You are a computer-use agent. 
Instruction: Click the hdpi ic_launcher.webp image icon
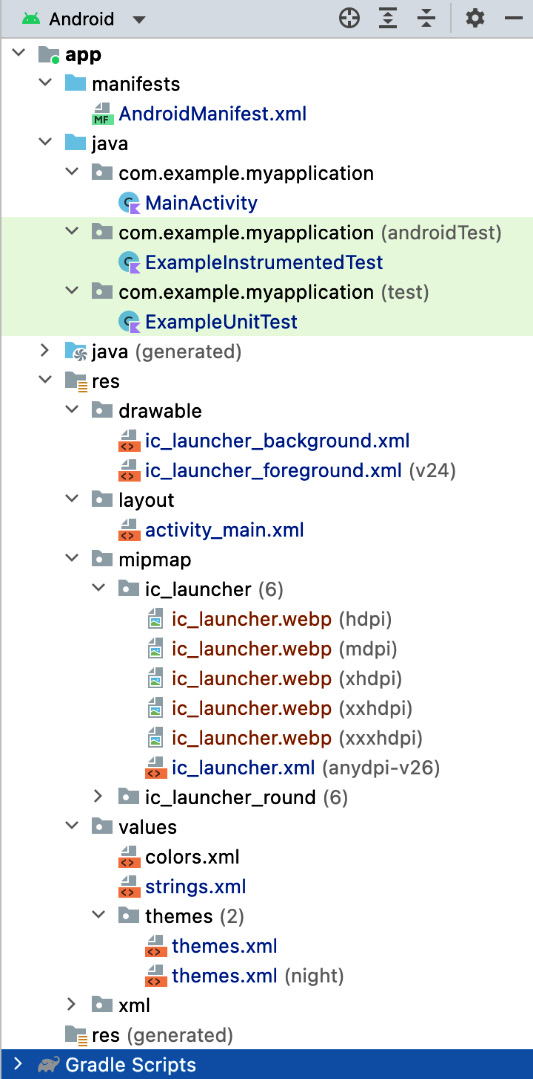(156, 619)
